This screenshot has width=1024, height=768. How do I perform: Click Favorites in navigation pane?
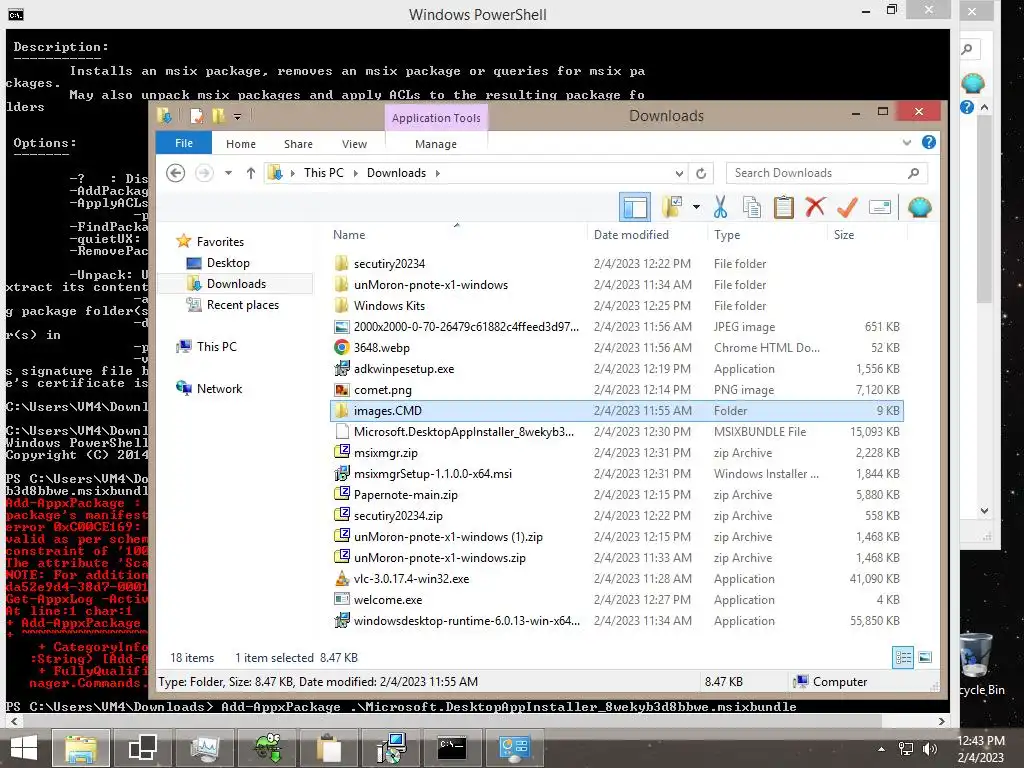point(220,242)
